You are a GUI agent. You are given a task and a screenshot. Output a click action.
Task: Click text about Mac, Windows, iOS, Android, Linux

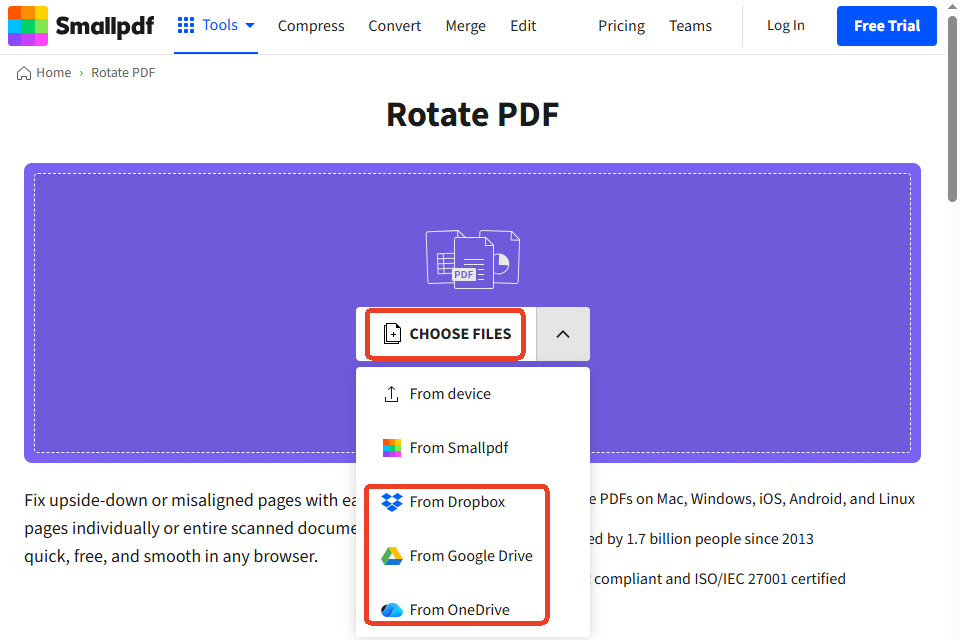click(x=753, y=499)
